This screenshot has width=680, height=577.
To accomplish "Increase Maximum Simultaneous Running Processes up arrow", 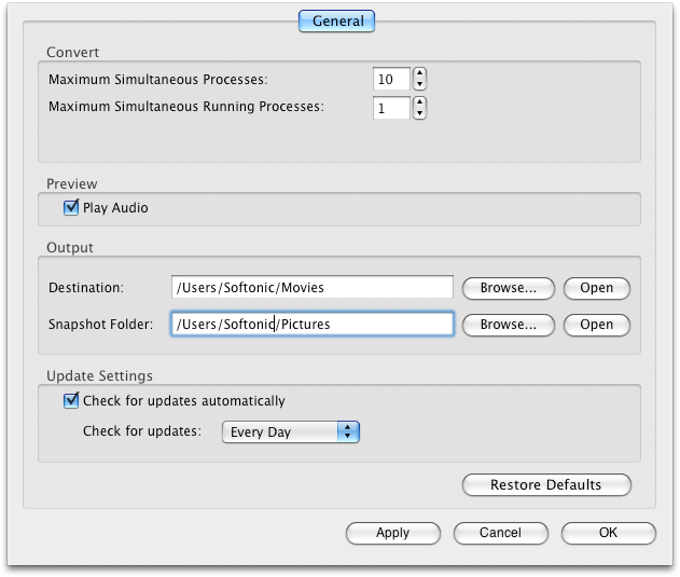I will (x=420, y=102).
